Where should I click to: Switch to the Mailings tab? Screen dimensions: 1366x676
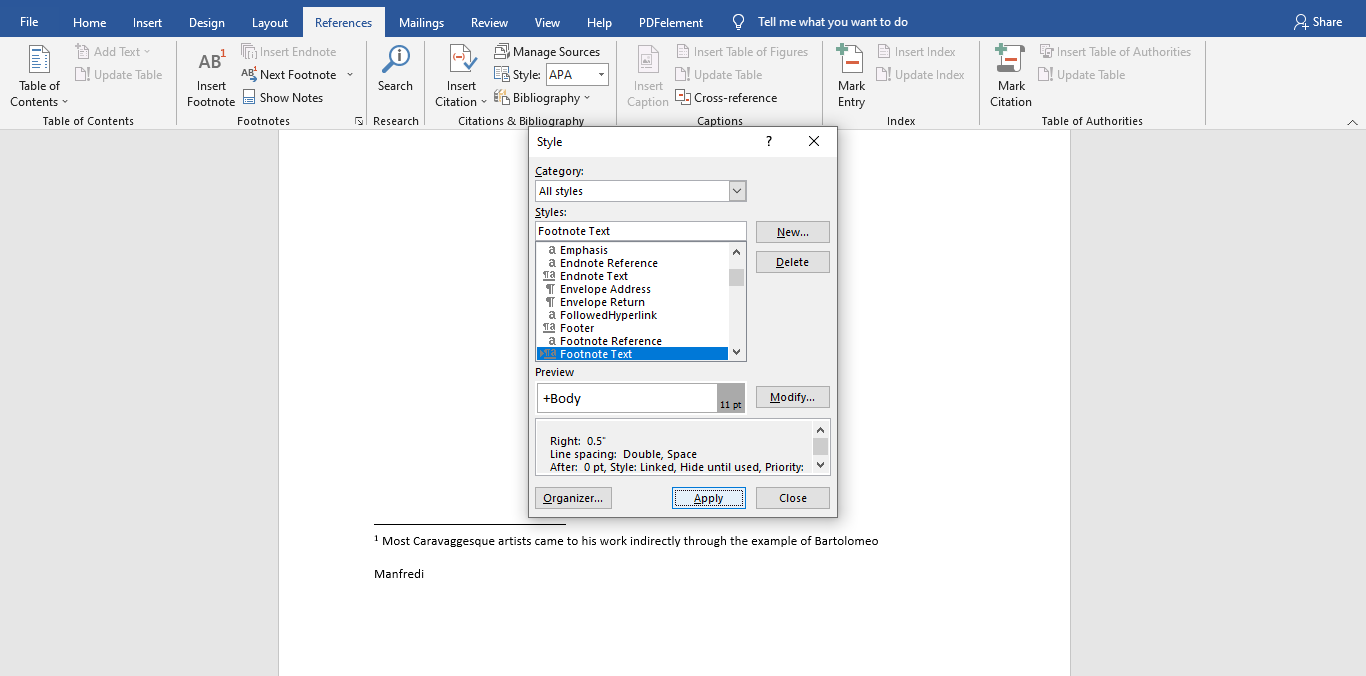coord(421,21)
